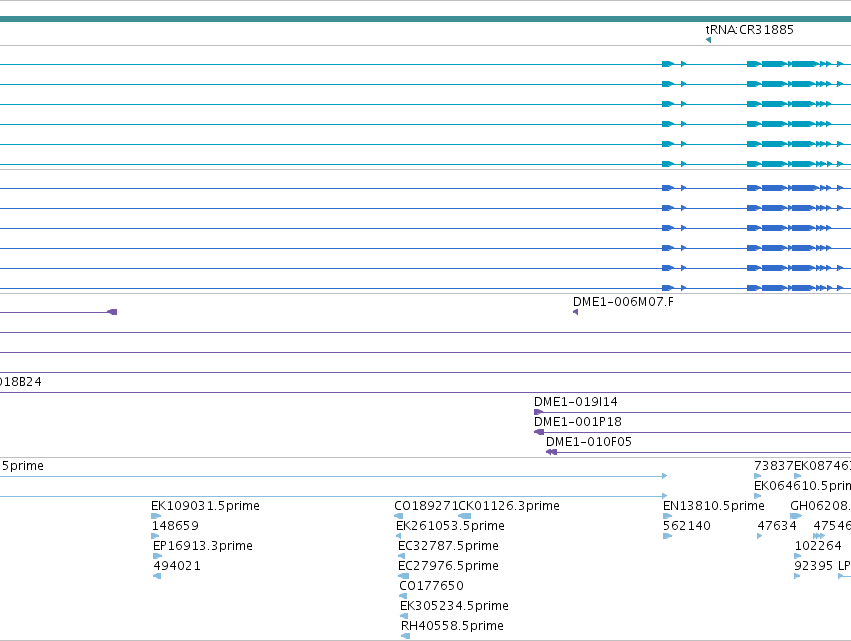Click the EC27976.5prime EST label
This screenshot has height=641, width=851.
448,566
